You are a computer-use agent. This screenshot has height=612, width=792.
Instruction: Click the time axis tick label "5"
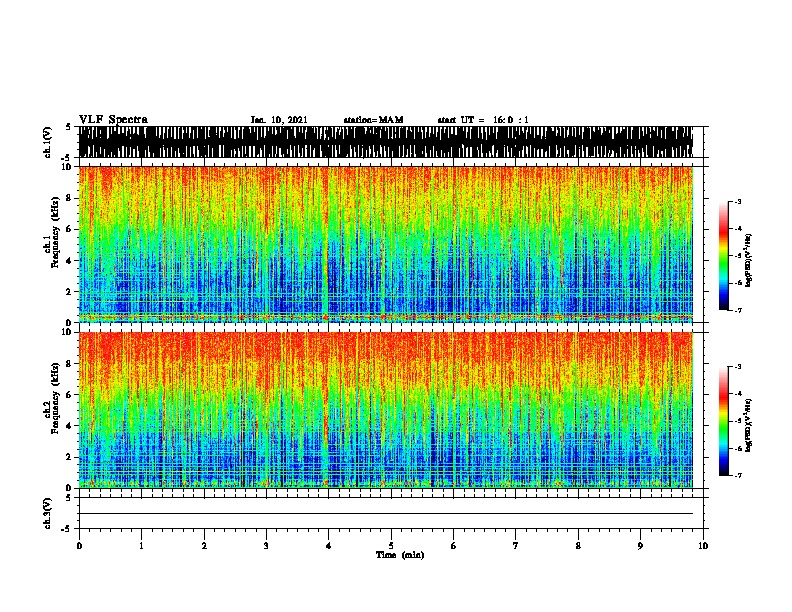[391, 546]
